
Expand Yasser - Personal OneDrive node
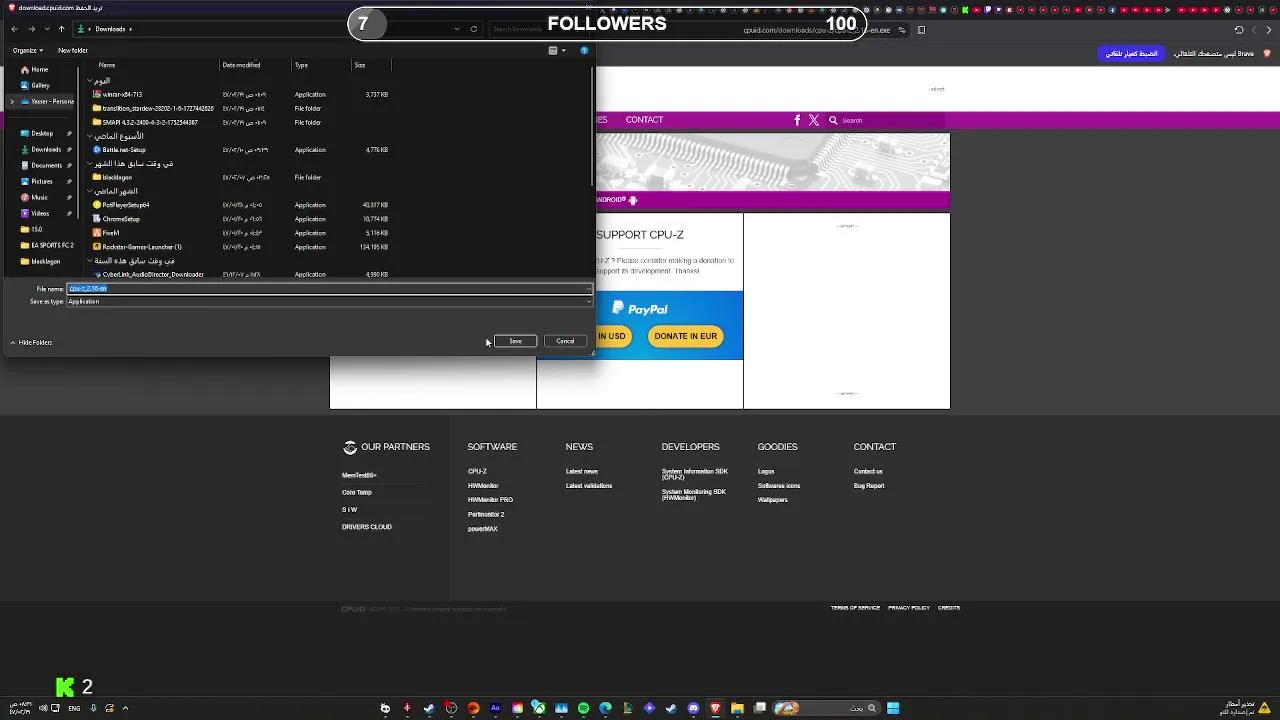pos(12,101)
